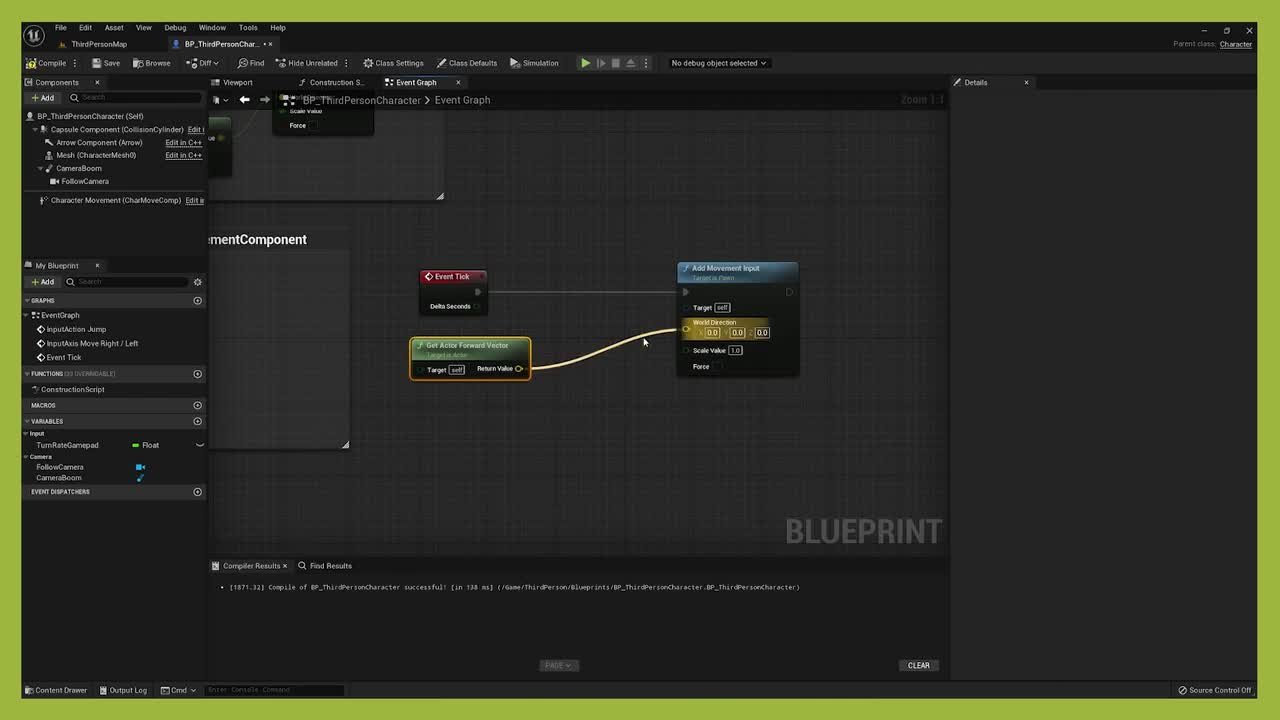Click FollowCamera variable type icon

click(140, 467)
